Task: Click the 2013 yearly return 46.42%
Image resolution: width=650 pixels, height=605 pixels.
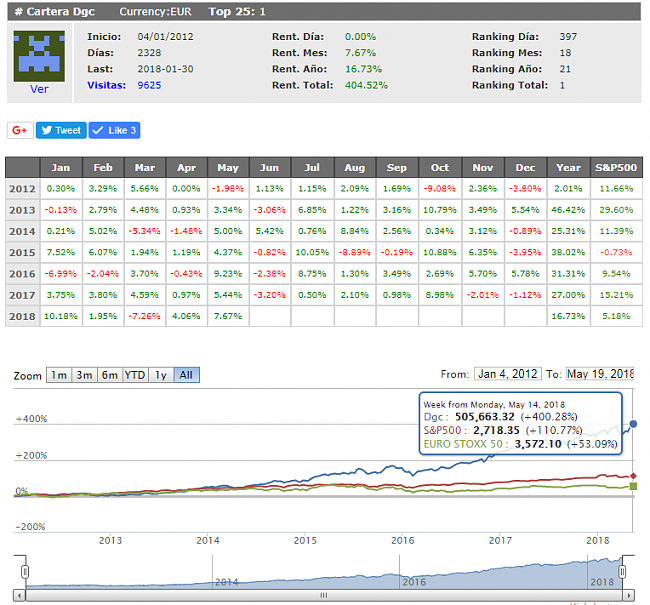Action: pyautogui.click(x=568, y=210)
